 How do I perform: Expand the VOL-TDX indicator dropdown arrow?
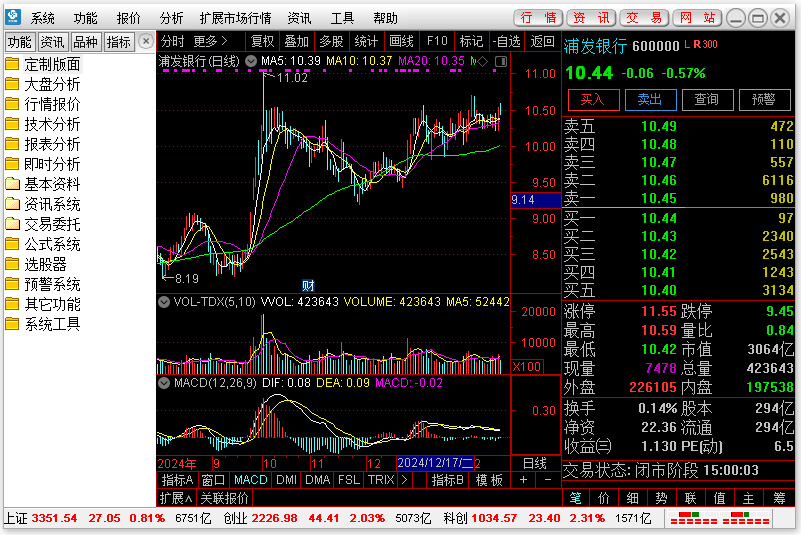[164, 302]
